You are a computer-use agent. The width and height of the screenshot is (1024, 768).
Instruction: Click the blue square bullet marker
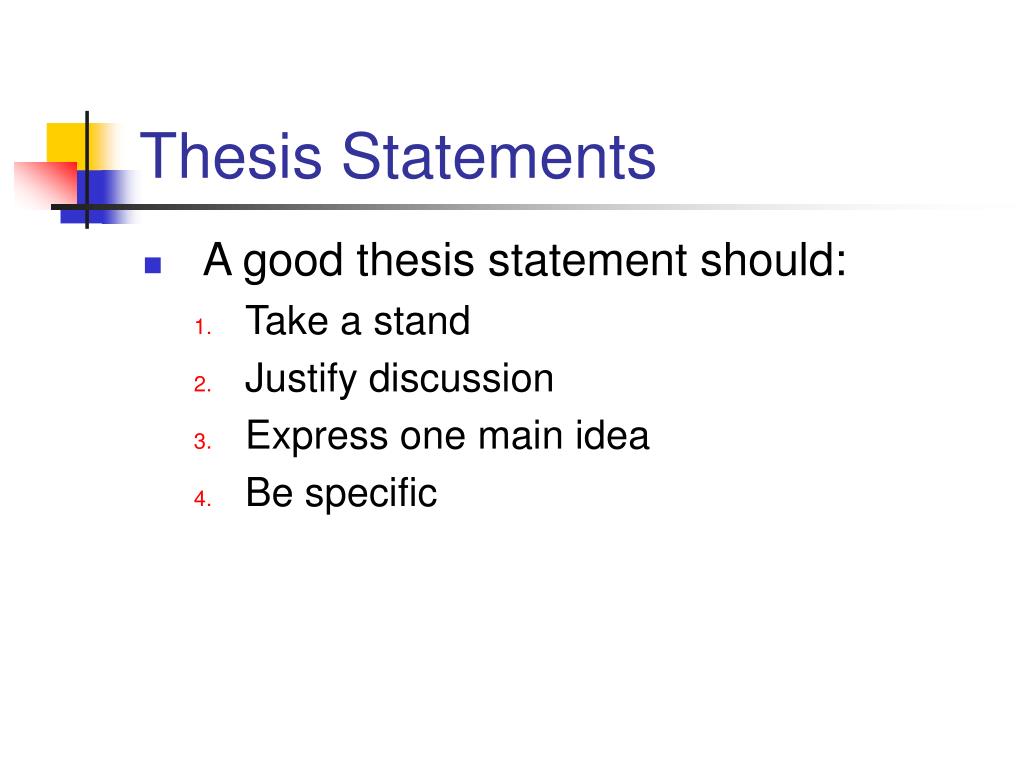coord(153,265)
